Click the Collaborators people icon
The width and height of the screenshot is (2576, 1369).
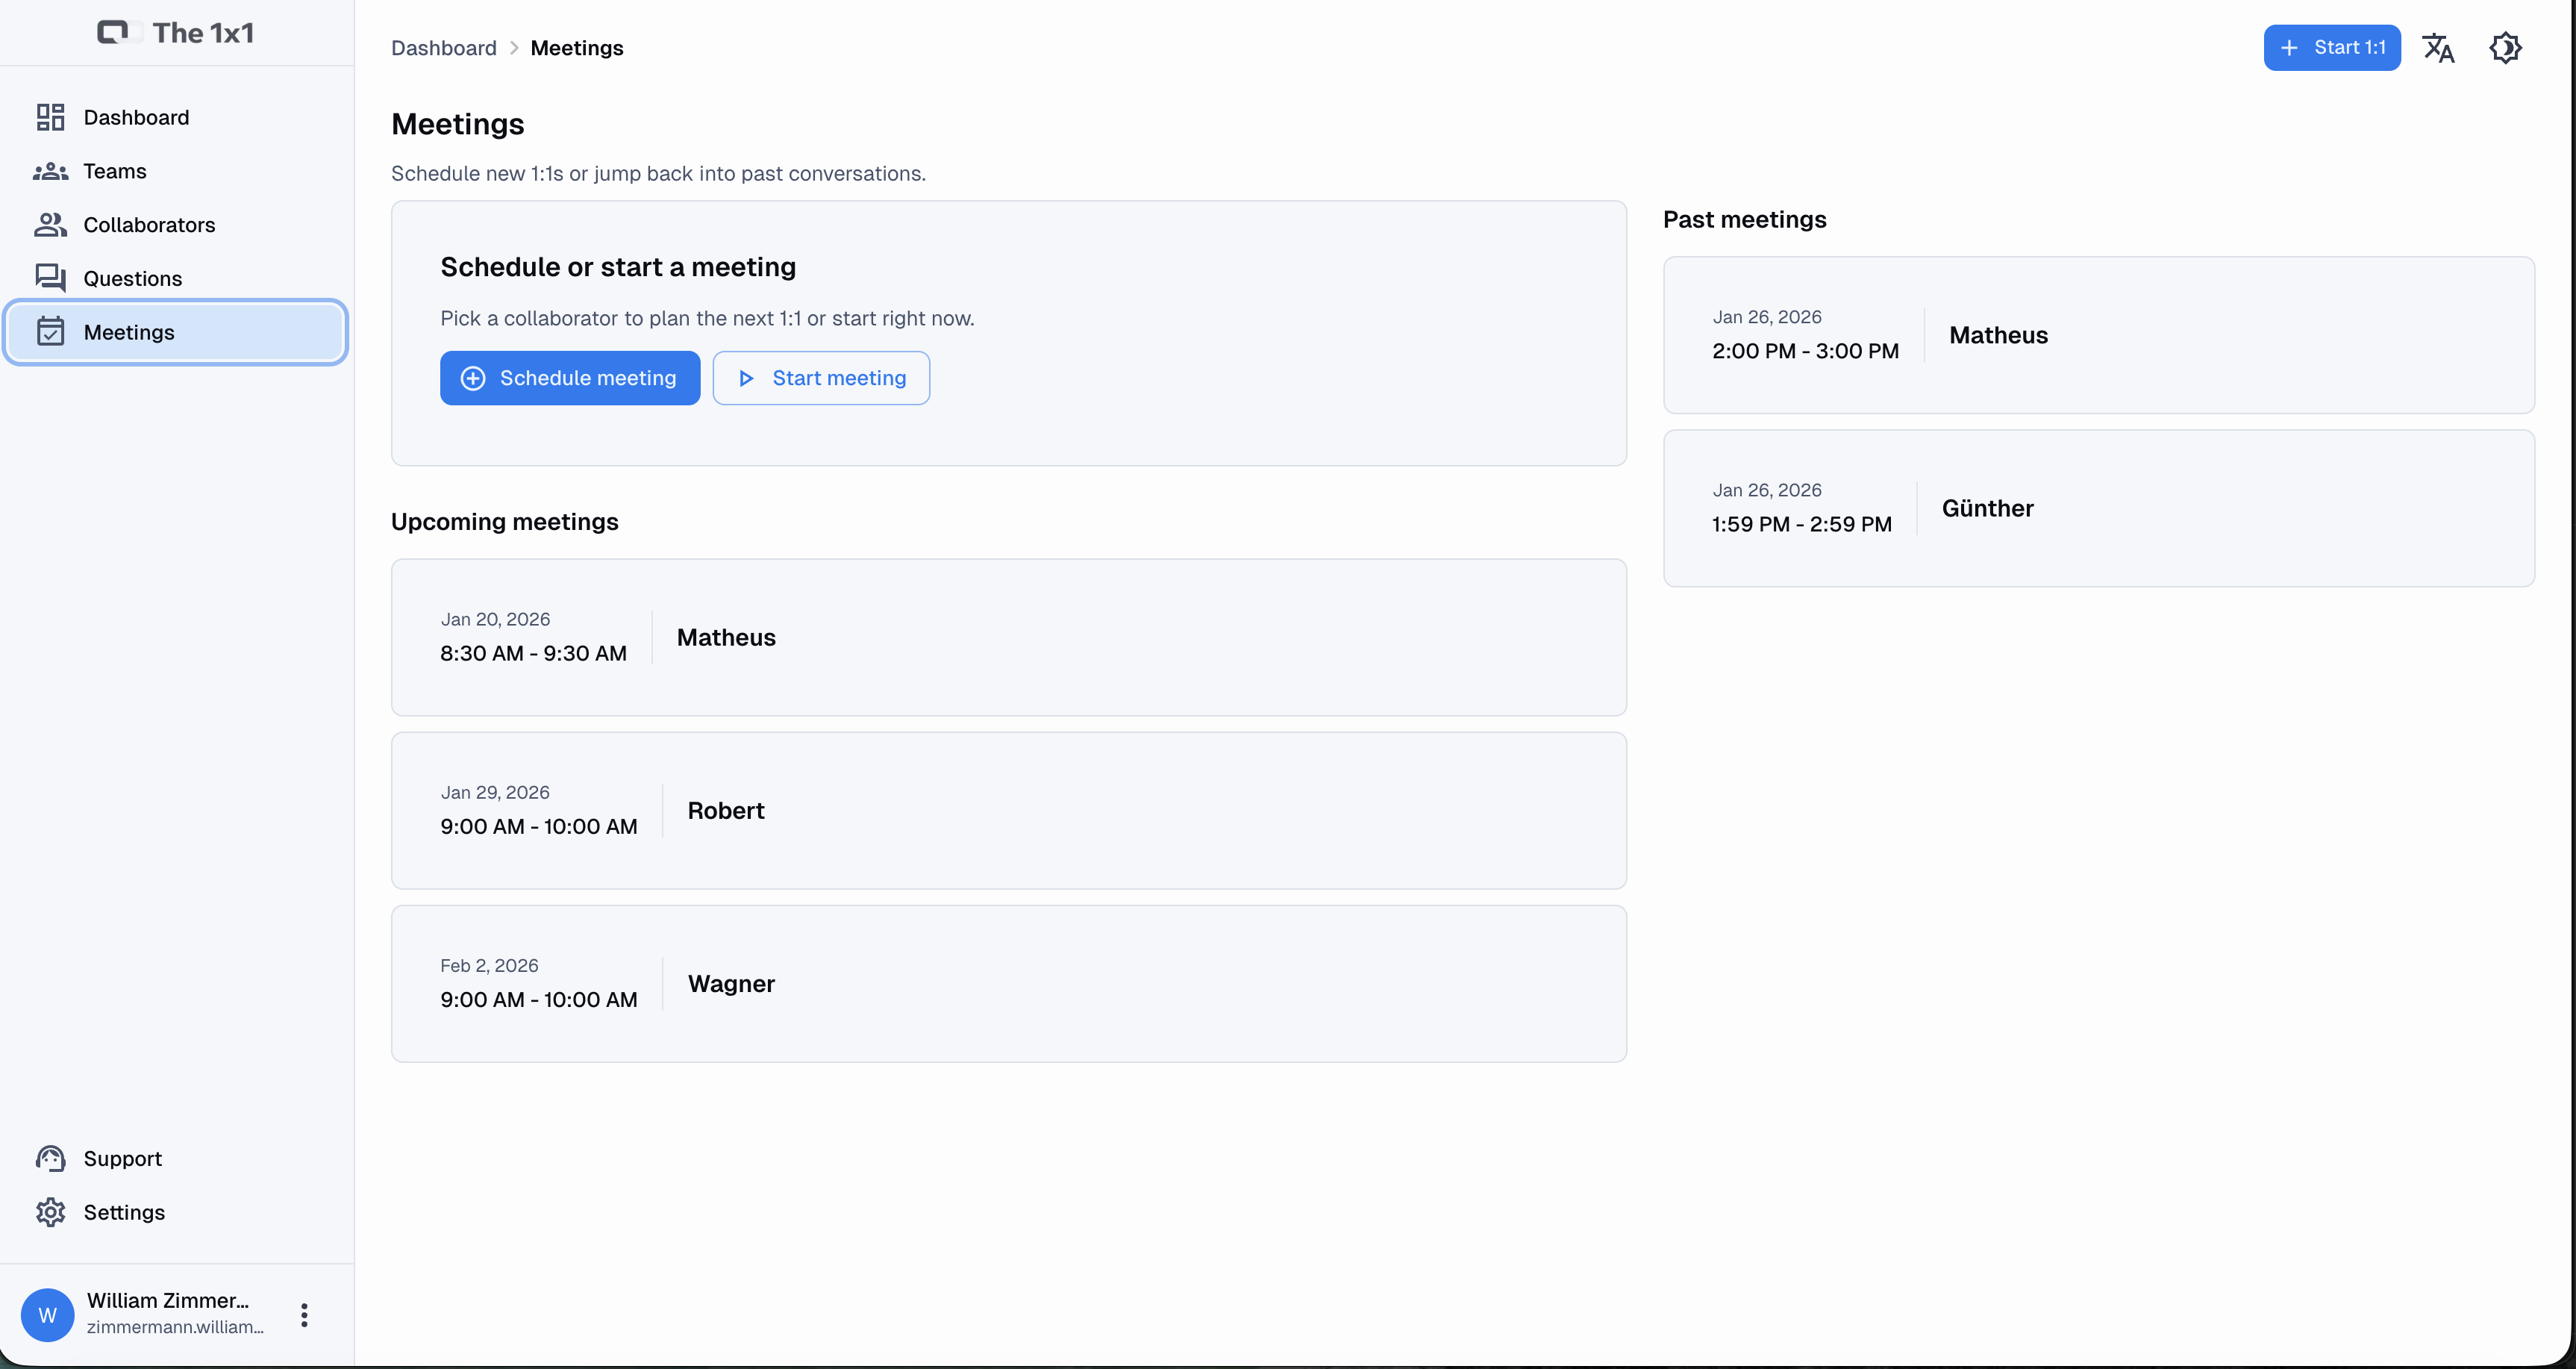(50, 225)
